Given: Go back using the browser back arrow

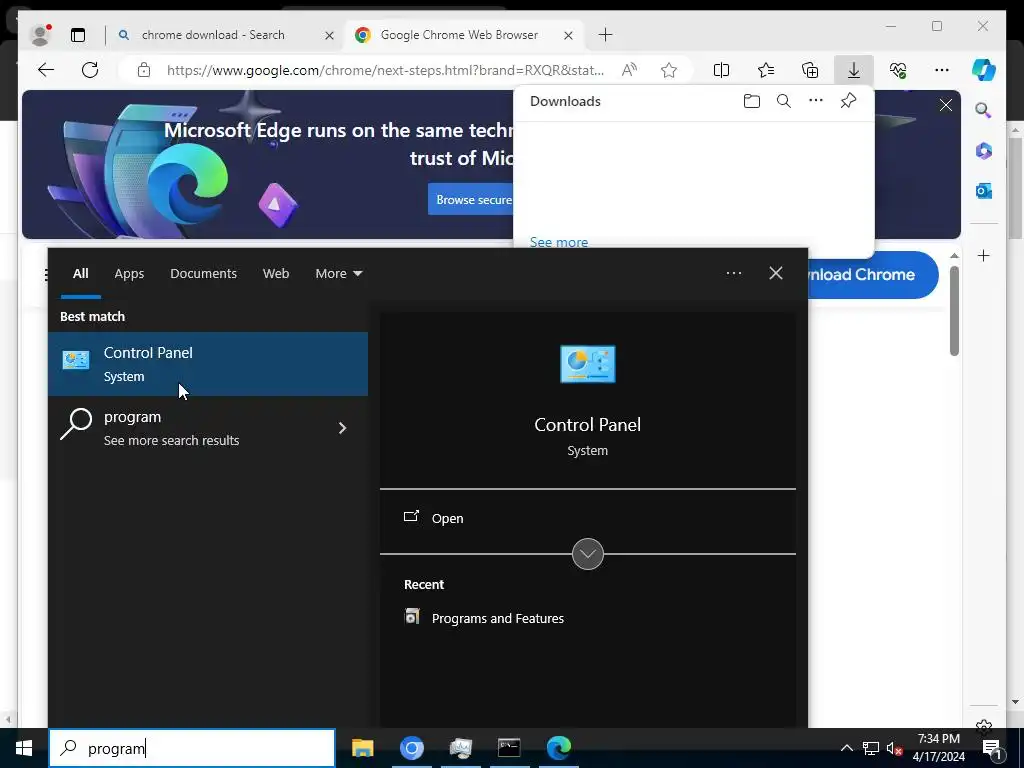Looking at the screenshot, I should (x=46, y=70).
